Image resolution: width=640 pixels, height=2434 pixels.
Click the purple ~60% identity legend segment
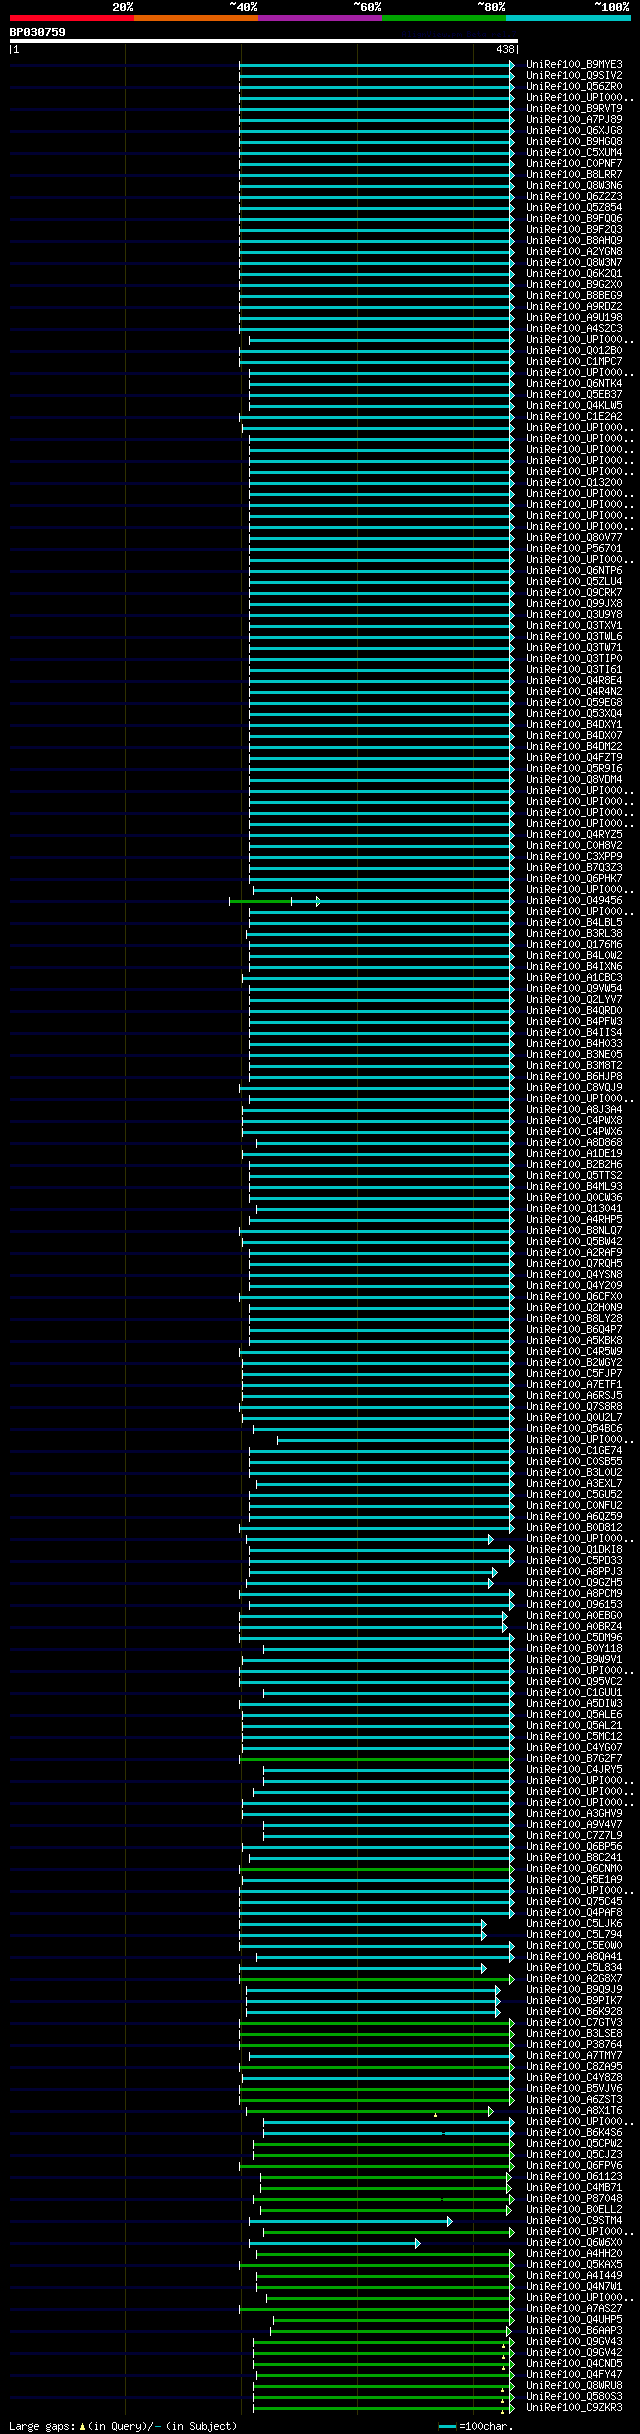pyautogui.click(x=320, y=18)
